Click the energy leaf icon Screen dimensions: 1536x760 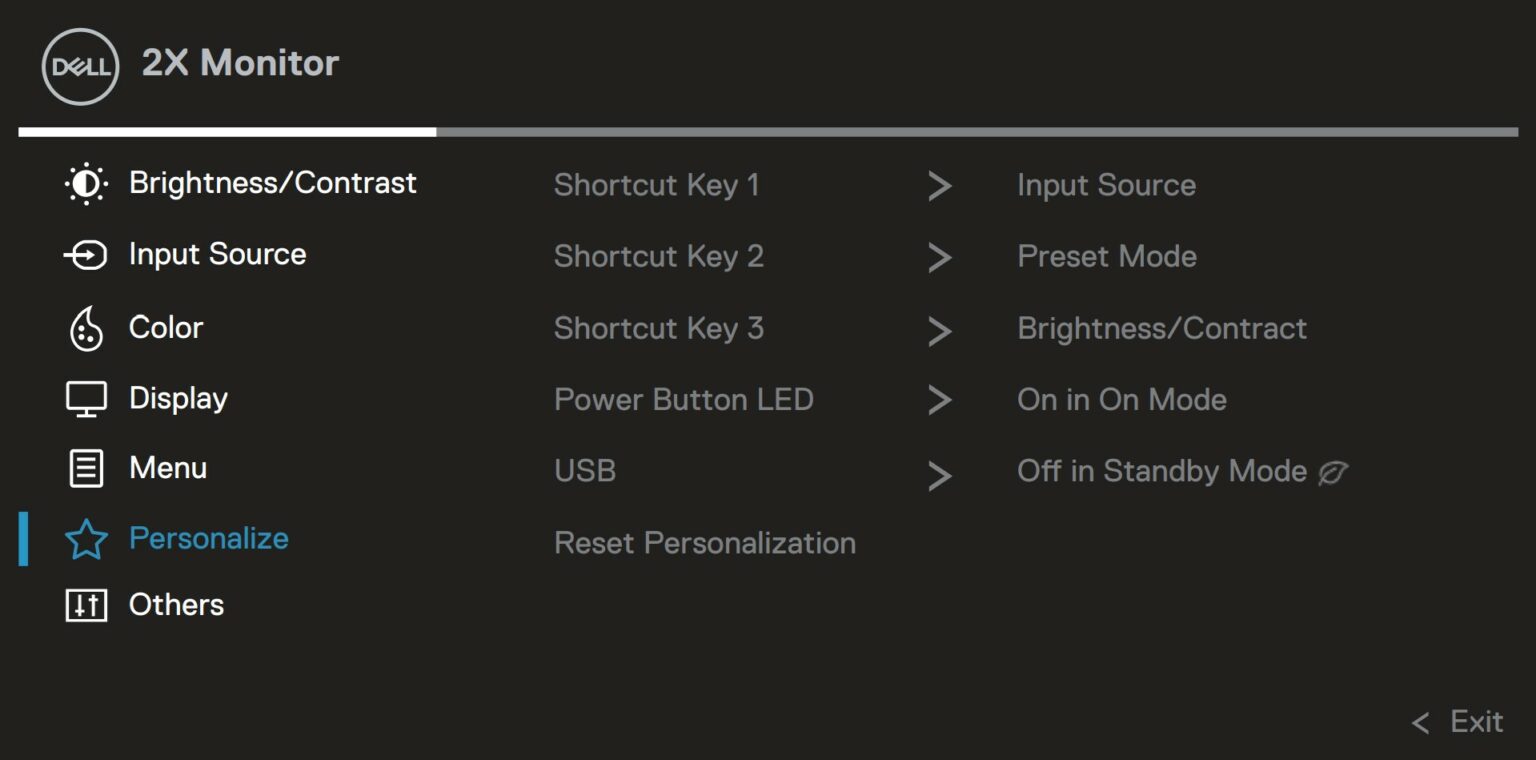[x=1333, y=473]
